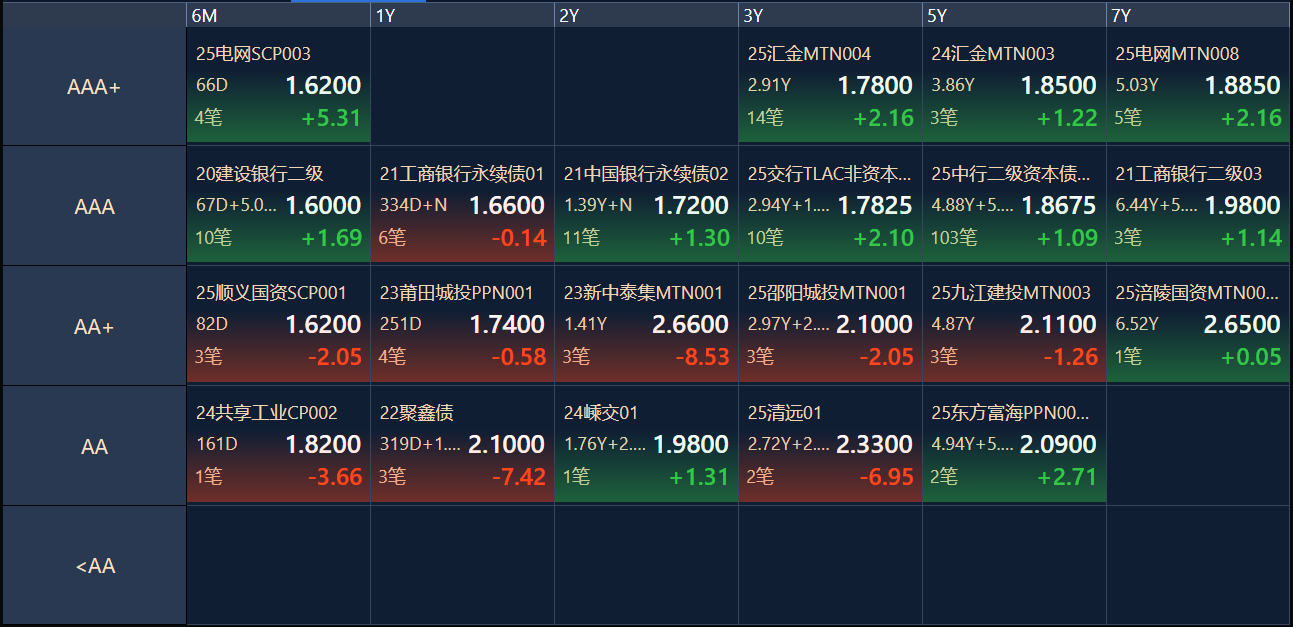The image size is (1293, 627).
Task: Open the 23新中泰集MTN001 bond card
Action: 646,325
